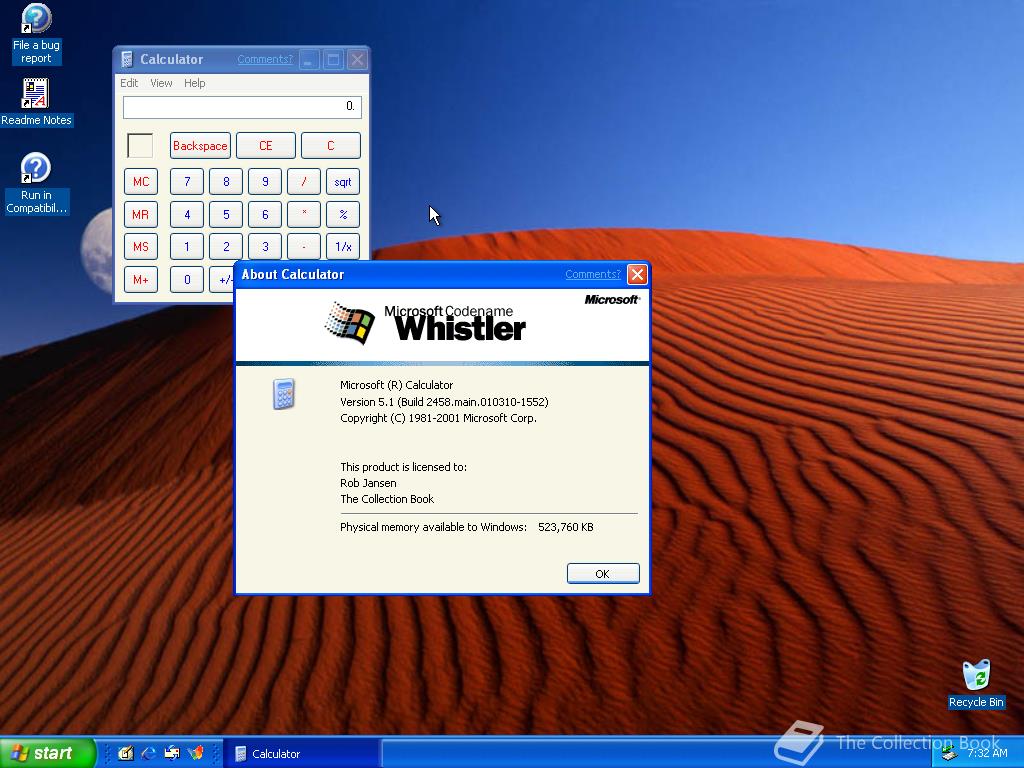Open the Help menu in Calculator
The image size is (1024, 768).
click(195, 83)
